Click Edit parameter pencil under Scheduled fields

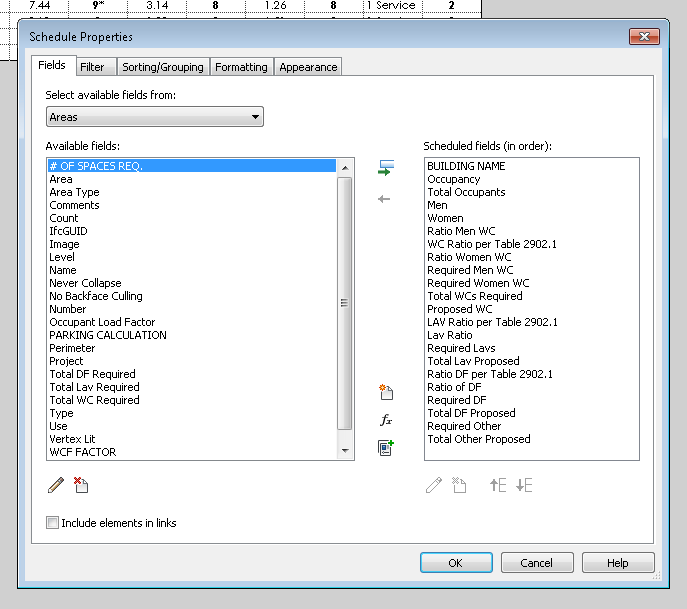[434, 485]
